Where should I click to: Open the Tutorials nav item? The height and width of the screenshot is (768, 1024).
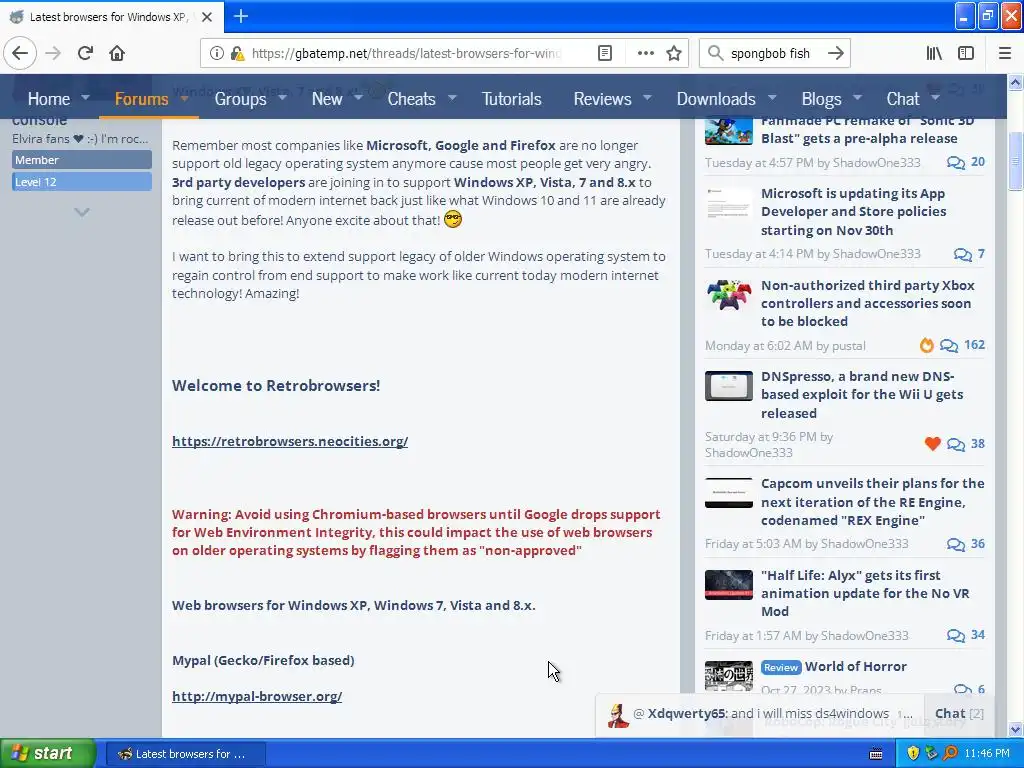511,99
